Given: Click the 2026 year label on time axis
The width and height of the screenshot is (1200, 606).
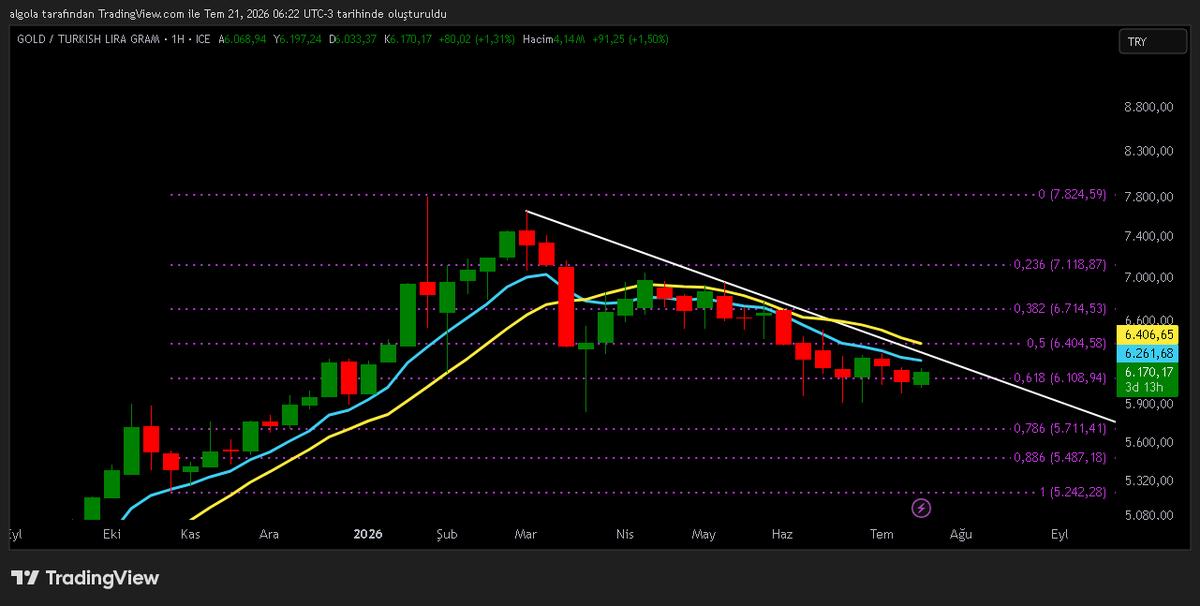Looking at the screenshot, I should point(368,535).
